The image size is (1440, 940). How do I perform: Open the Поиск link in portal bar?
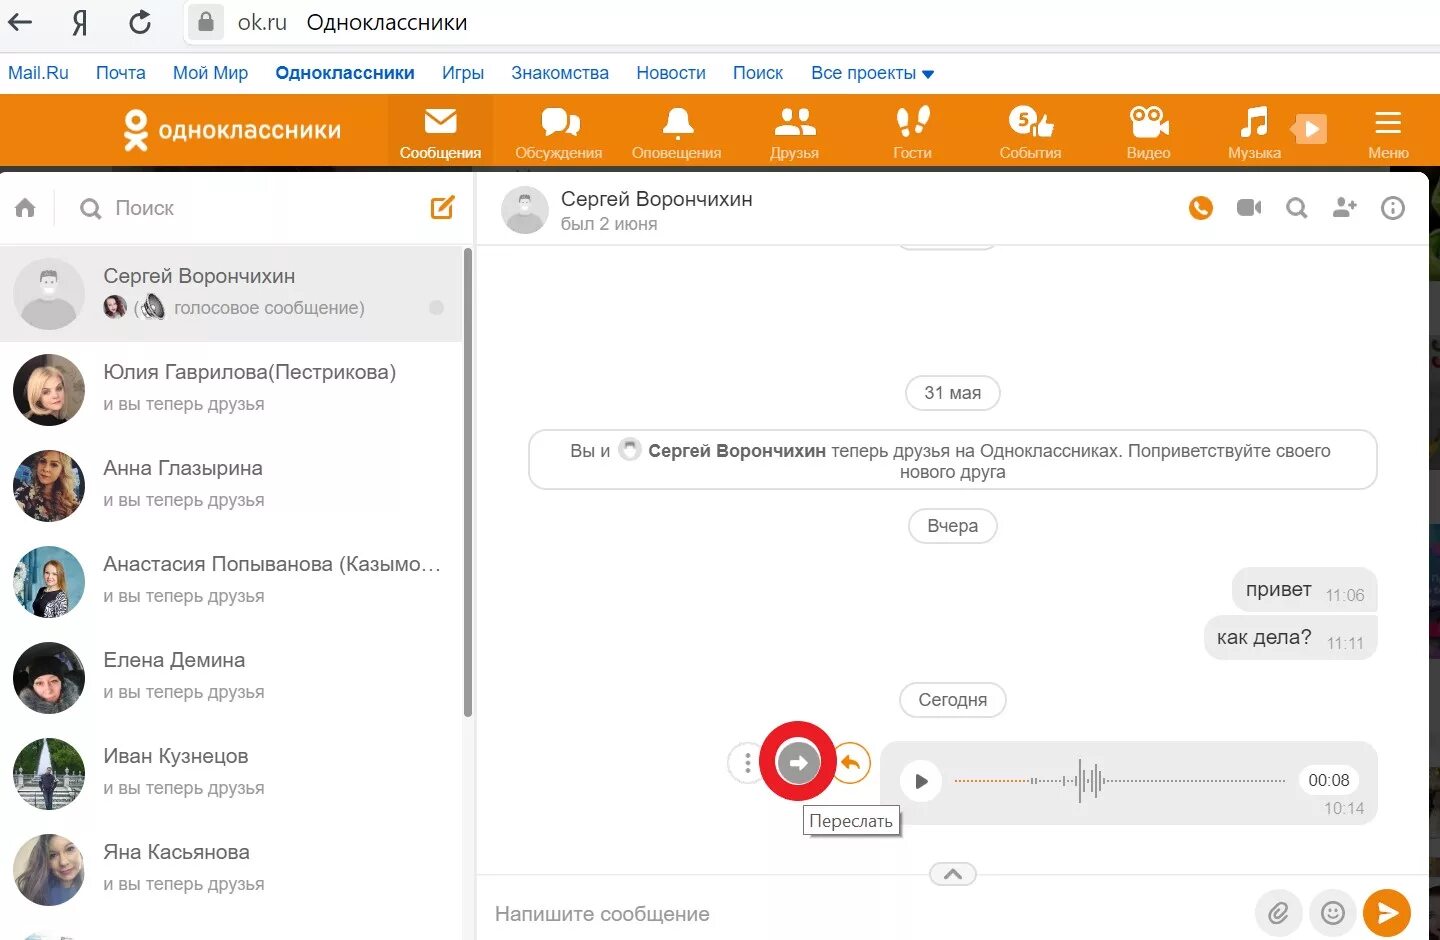point(758,73)
